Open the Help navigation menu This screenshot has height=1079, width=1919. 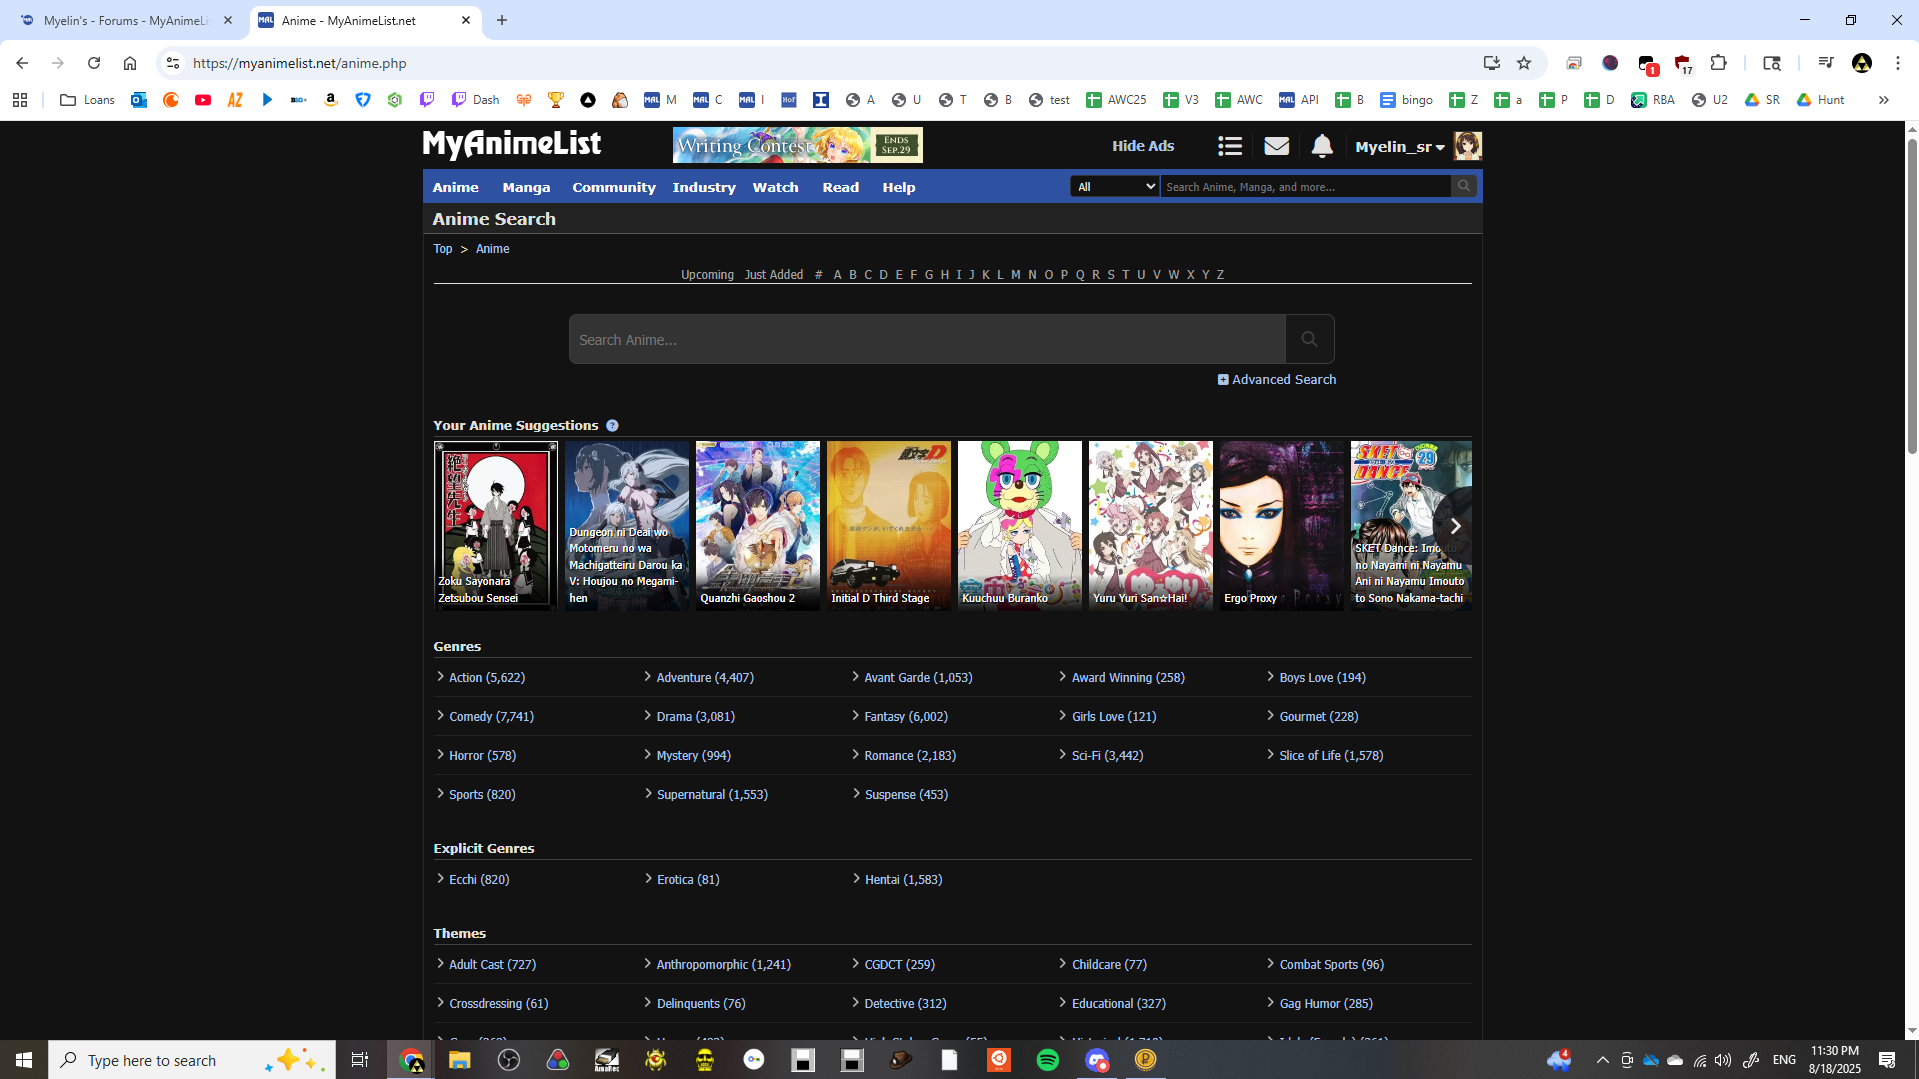pos(898,187)
